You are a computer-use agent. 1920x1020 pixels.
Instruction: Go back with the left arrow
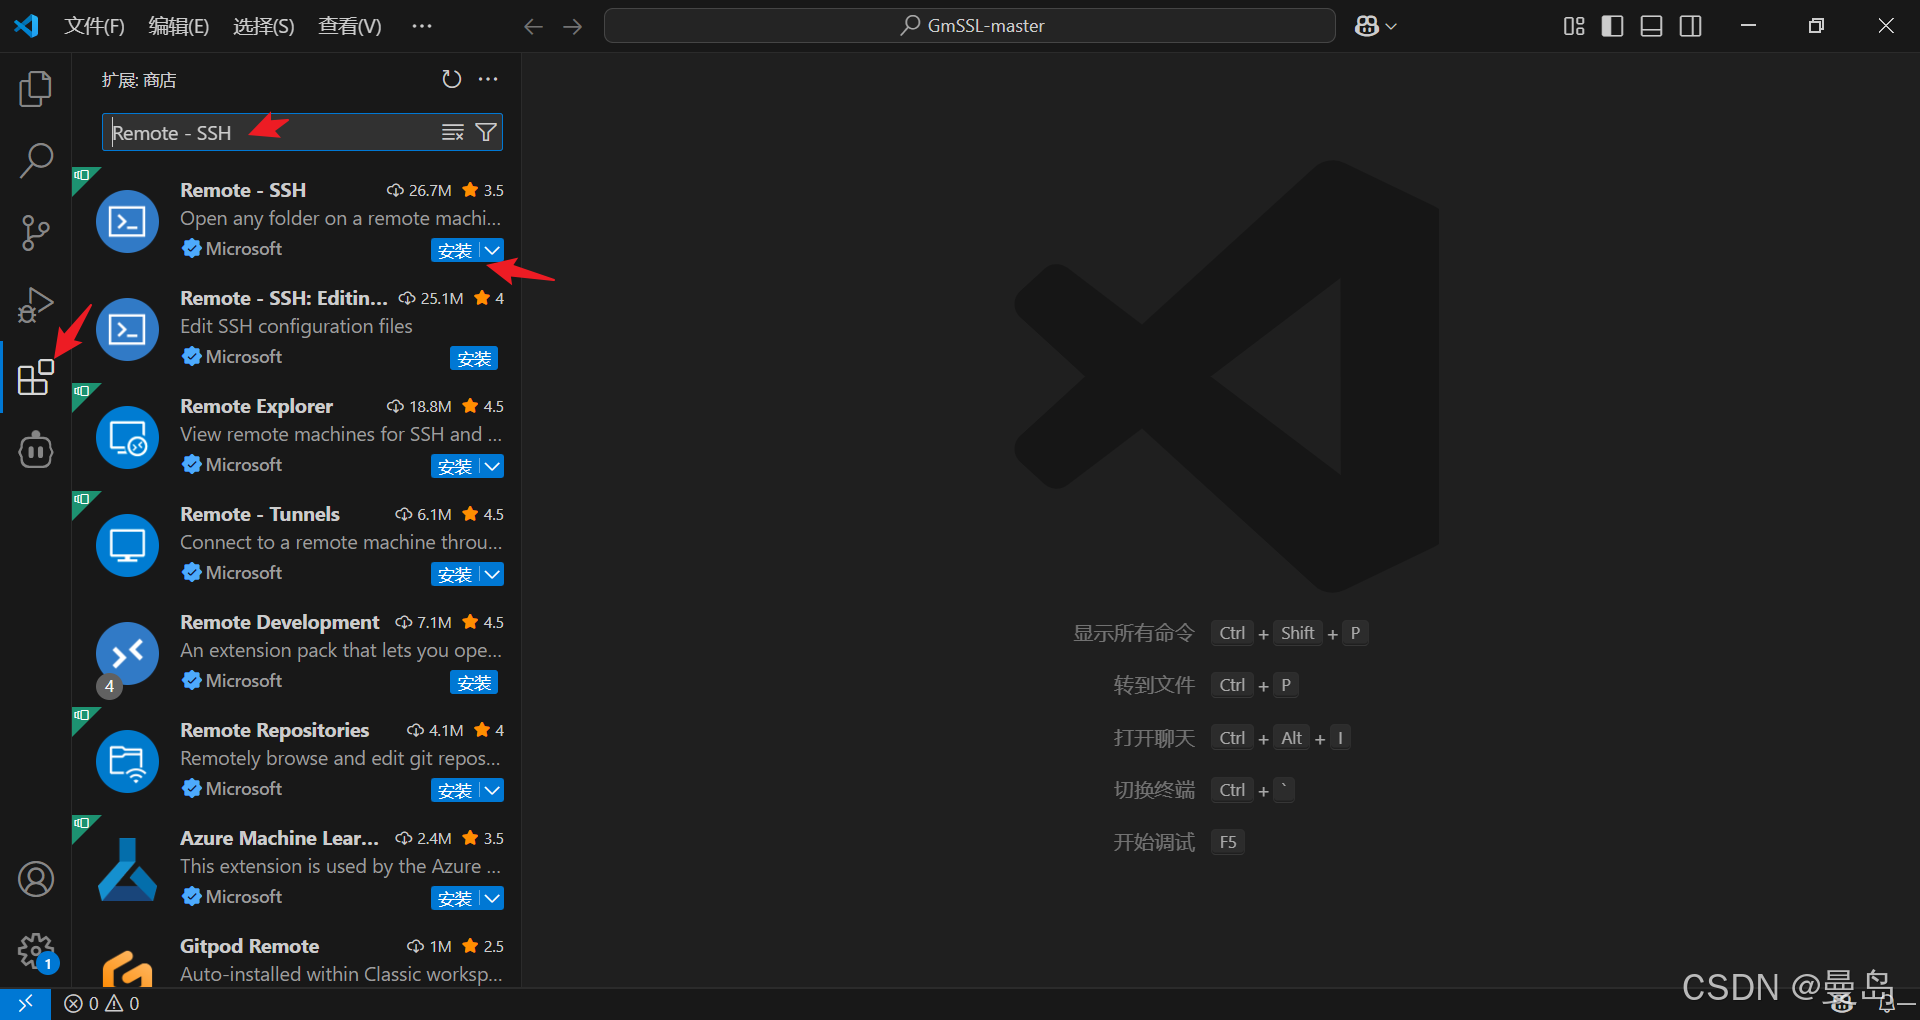(x=533, y=27)
